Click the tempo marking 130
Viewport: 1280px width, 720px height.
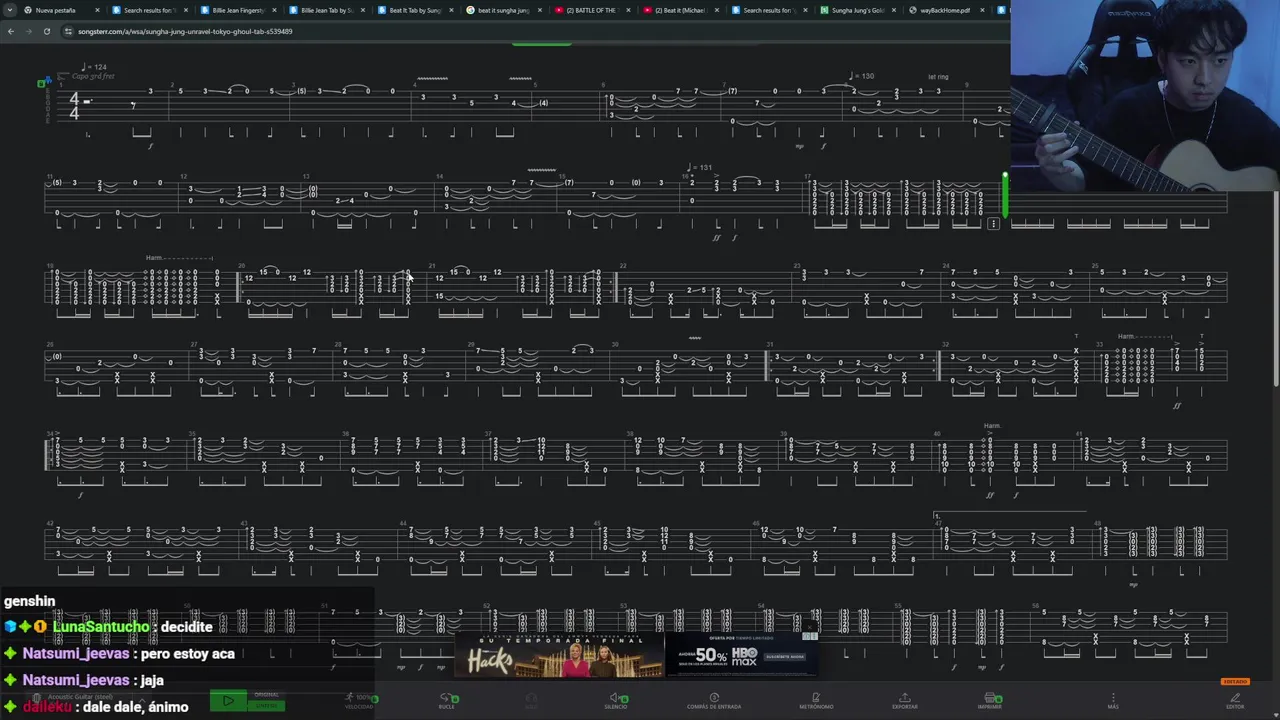(x=861, y=76)
